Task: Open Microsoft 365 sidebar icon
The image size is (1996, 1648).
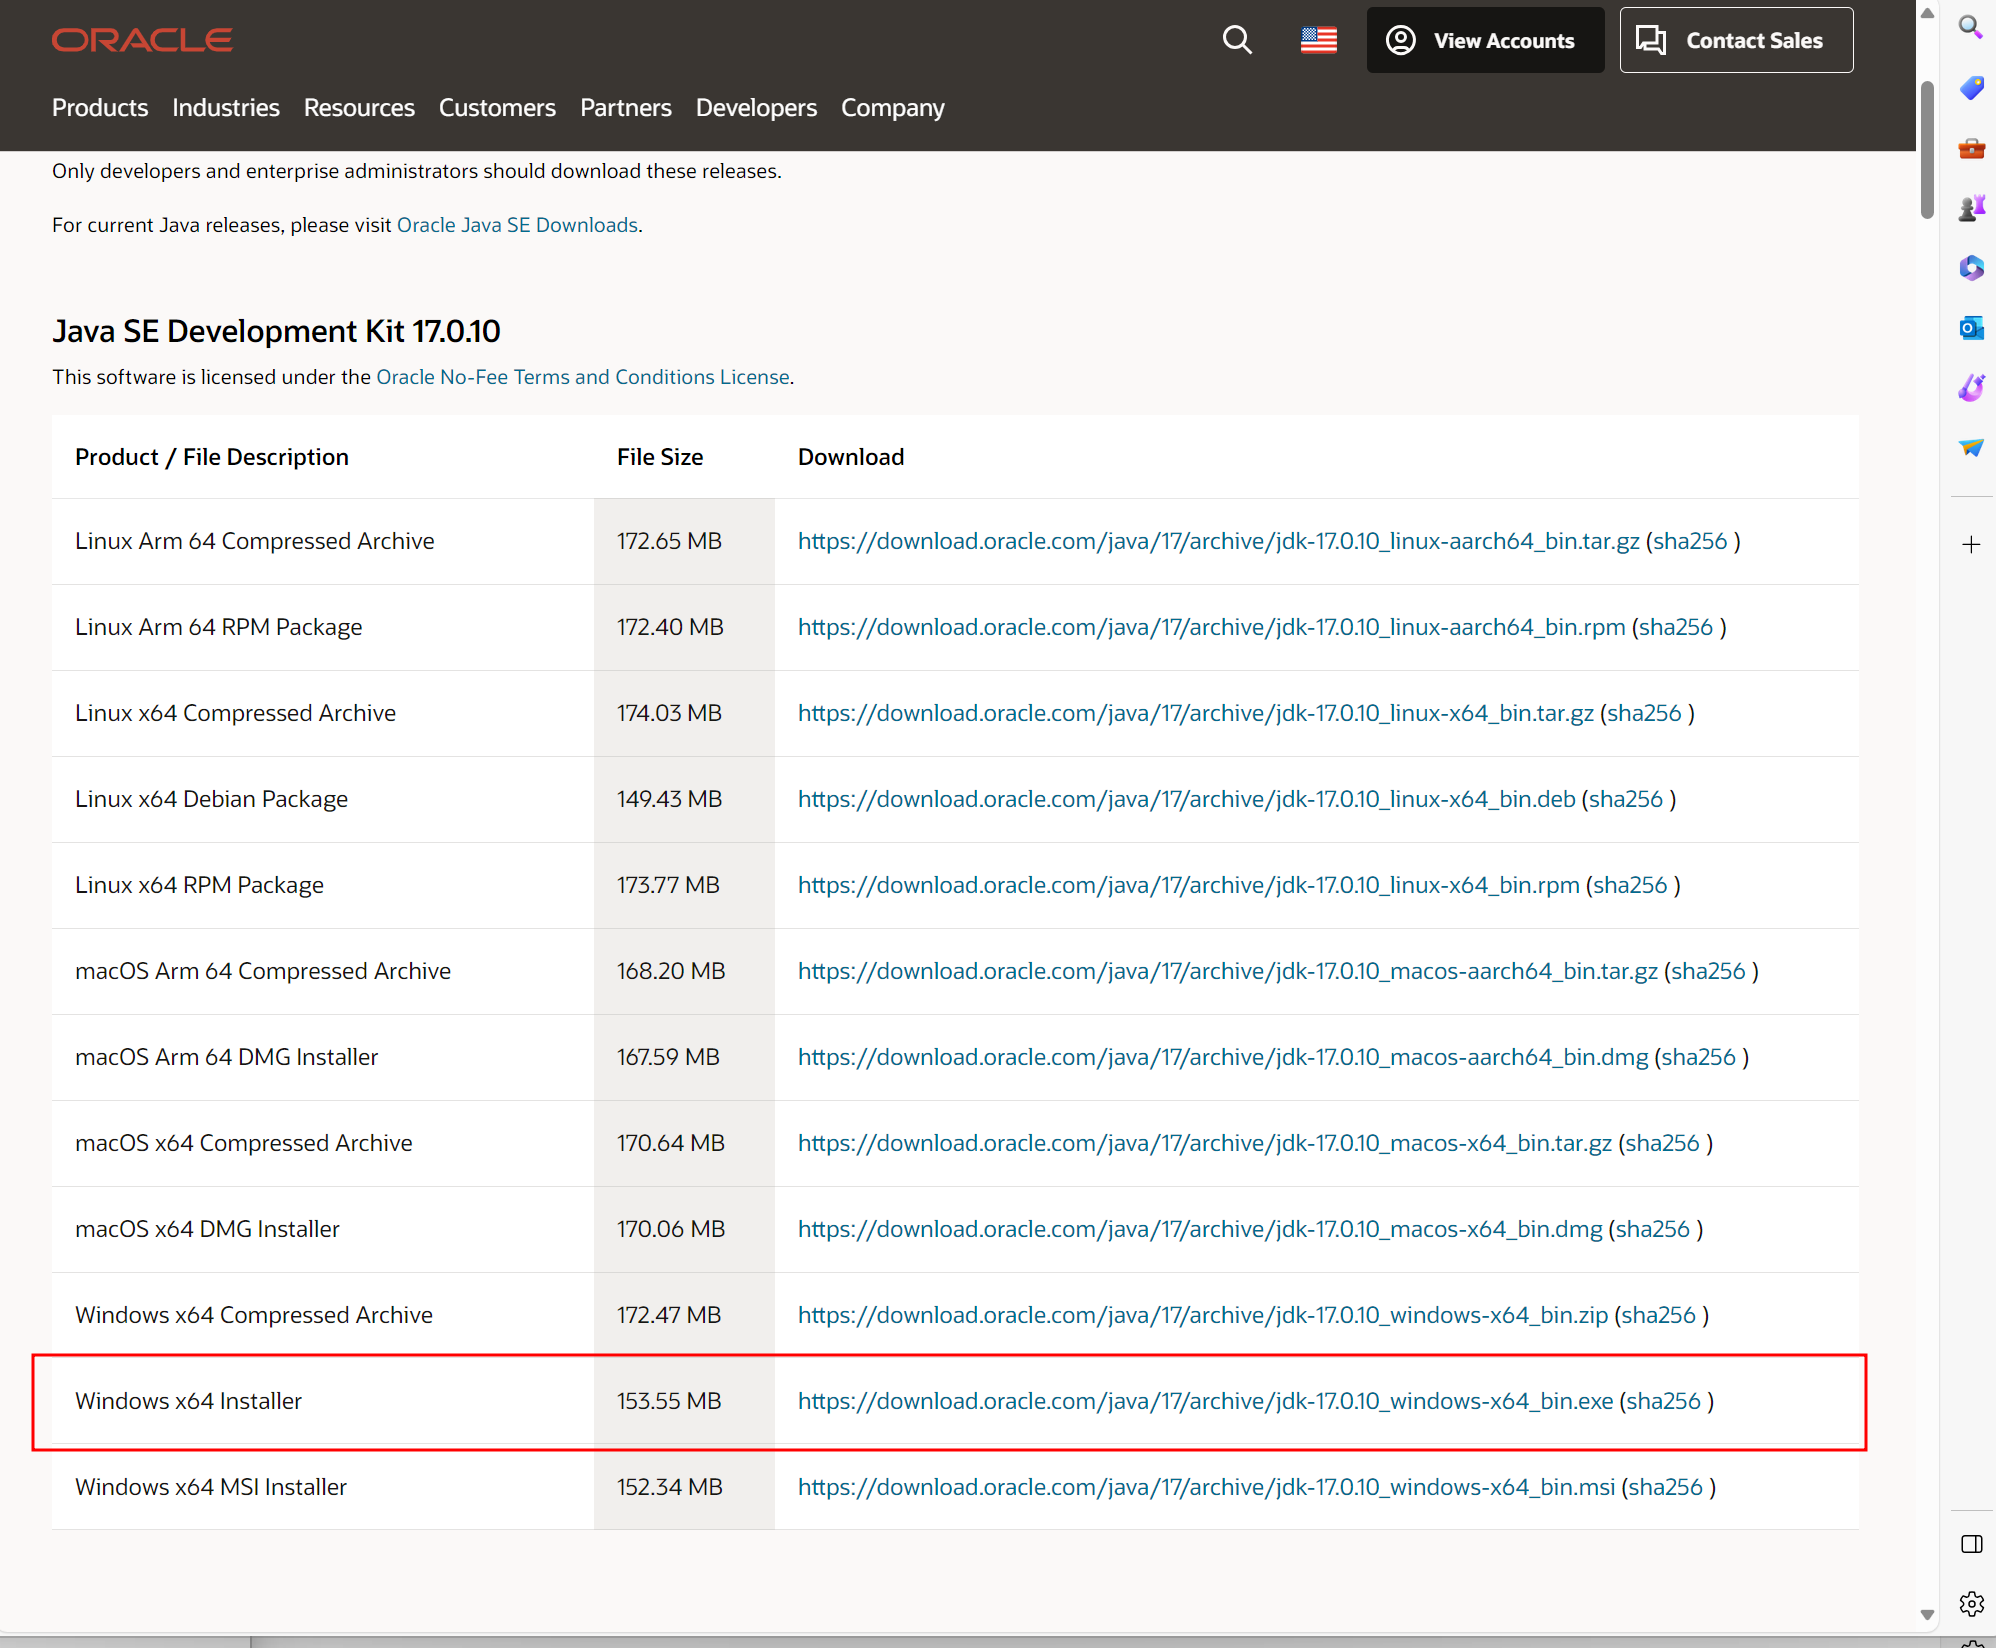Action: [1970, 268]
